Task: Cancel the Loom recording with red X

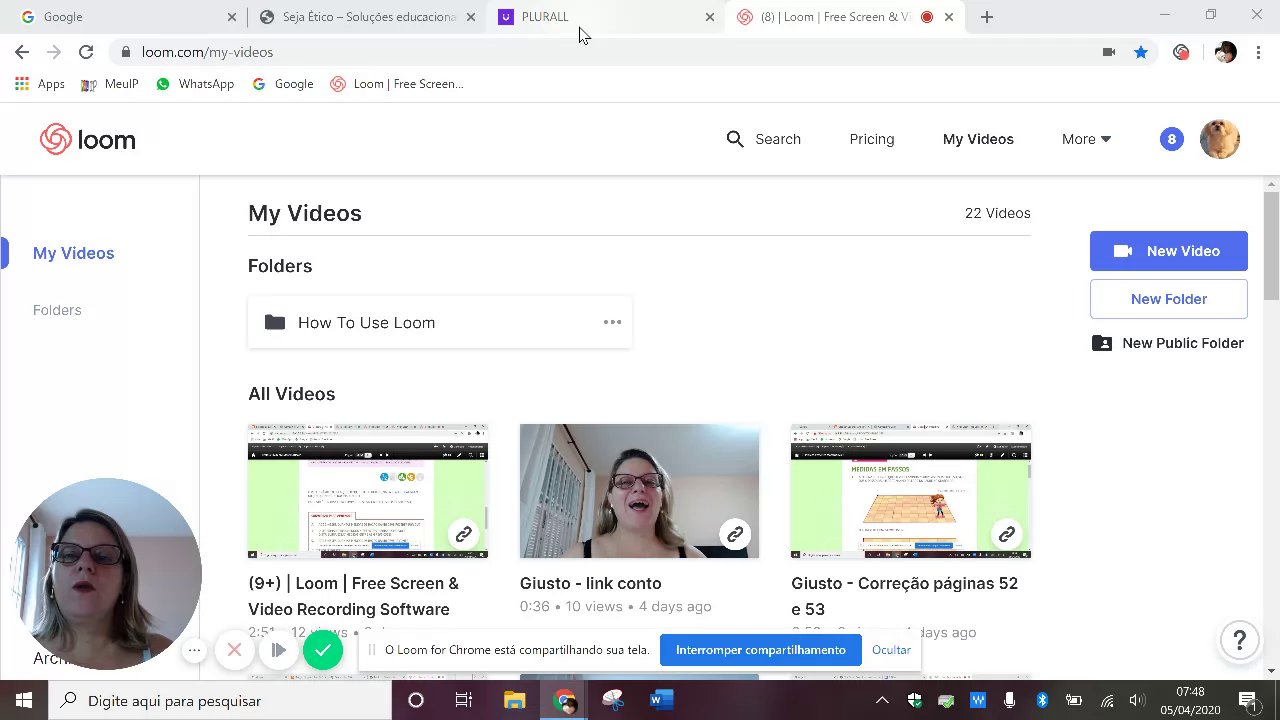Action: [x=234, y=651]
